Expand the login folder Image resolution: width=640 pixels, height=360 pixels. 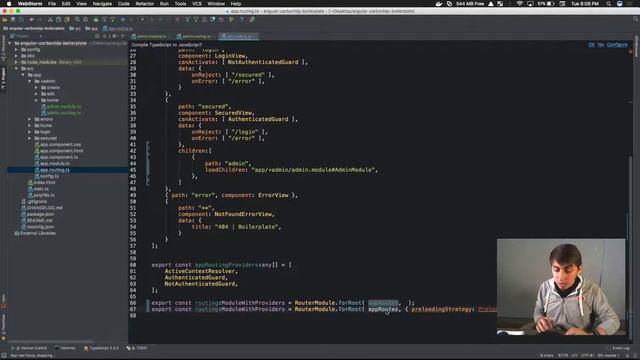pos(29,132)
